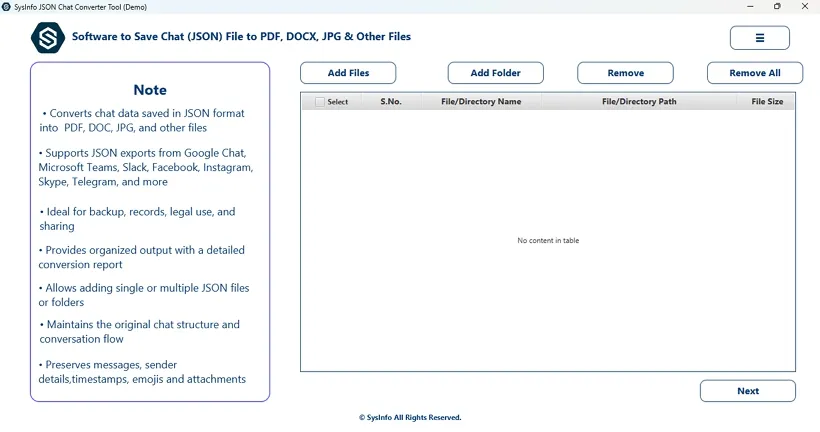Viewport: 820px width, 432px height.
Task: Click 'Supports JSON exports from Google Chat' note
Action: point(146,167)
